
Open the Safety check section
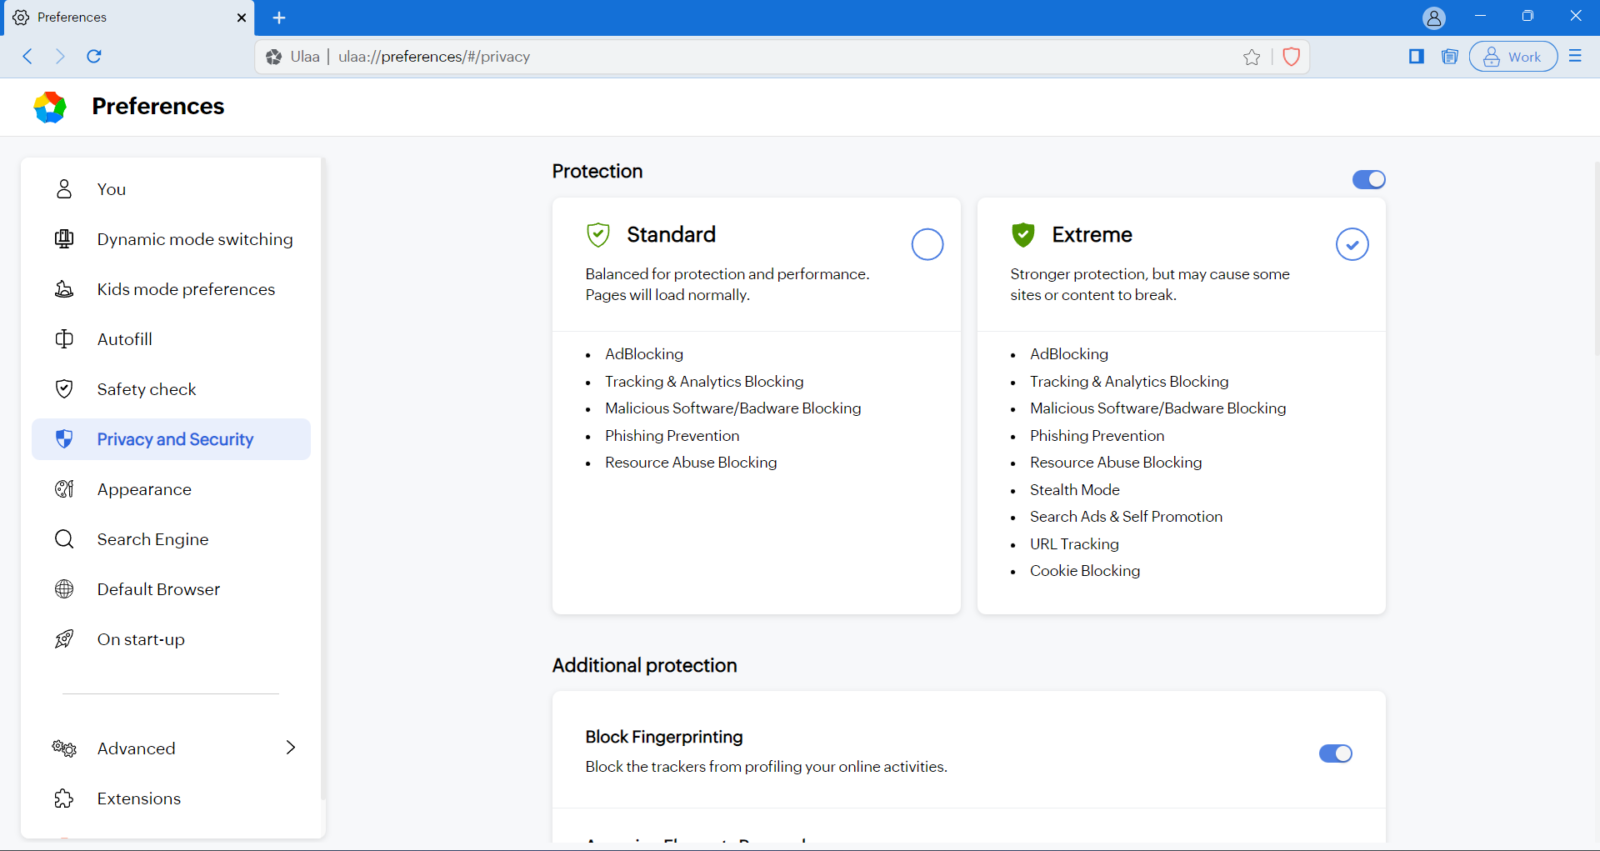click(146, 389)
